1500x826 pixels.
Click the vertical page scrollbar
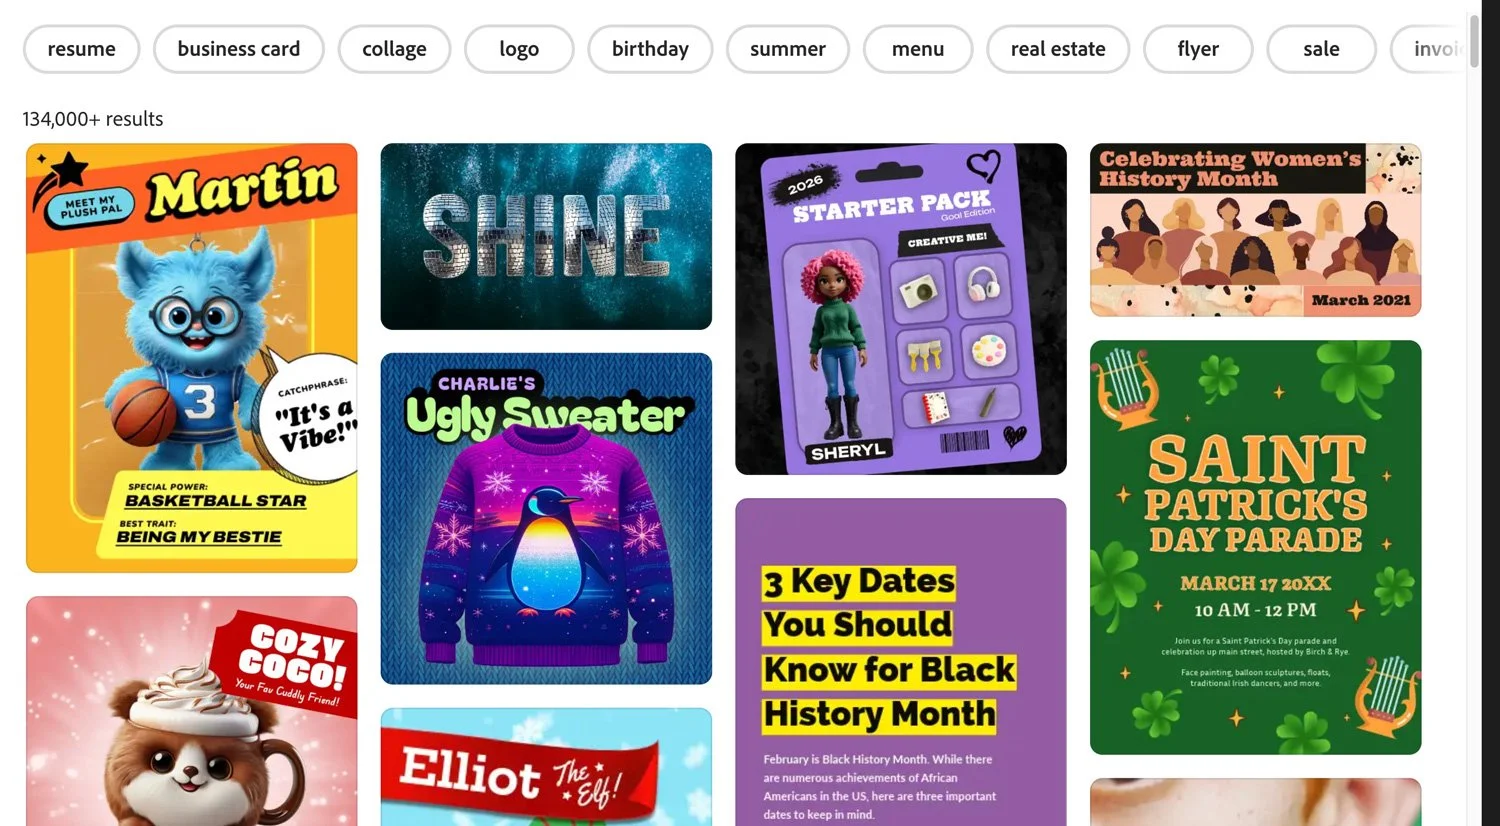coord(1474,40)
